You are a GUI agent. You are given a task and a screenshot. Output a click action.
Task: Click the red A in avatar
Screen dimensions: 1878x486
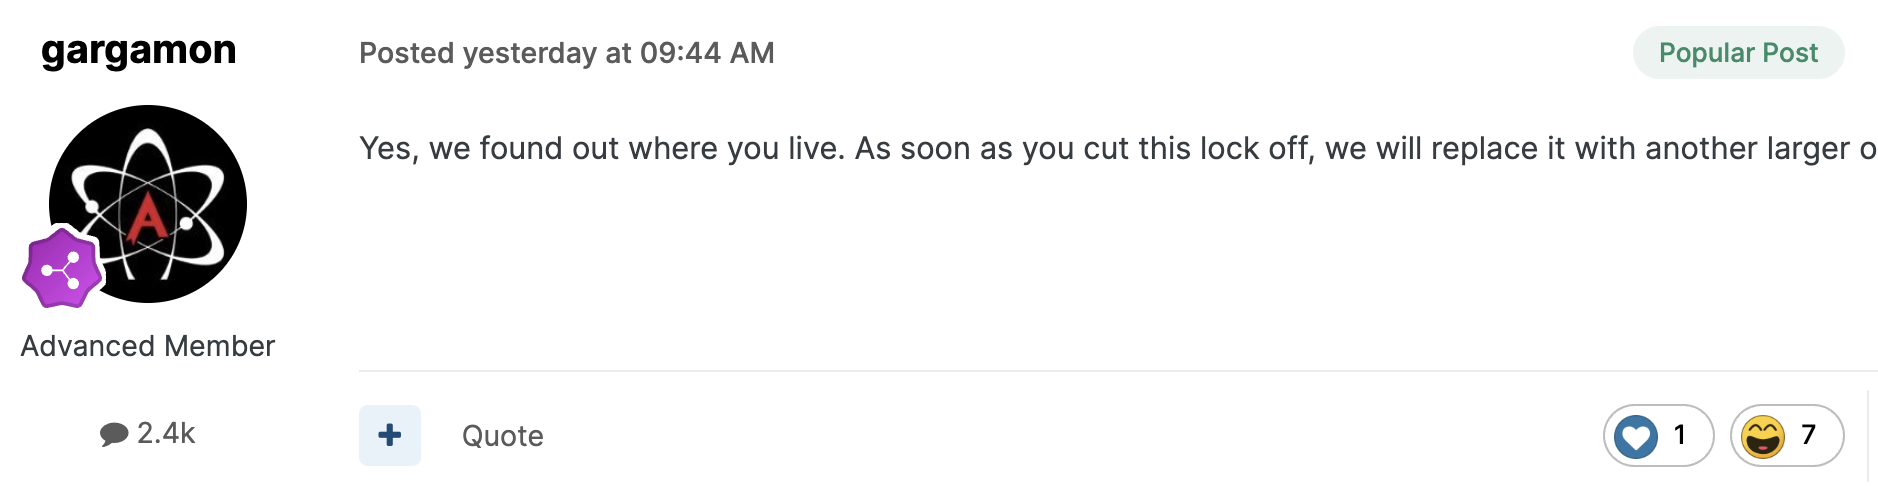click(x=148, y=217)
